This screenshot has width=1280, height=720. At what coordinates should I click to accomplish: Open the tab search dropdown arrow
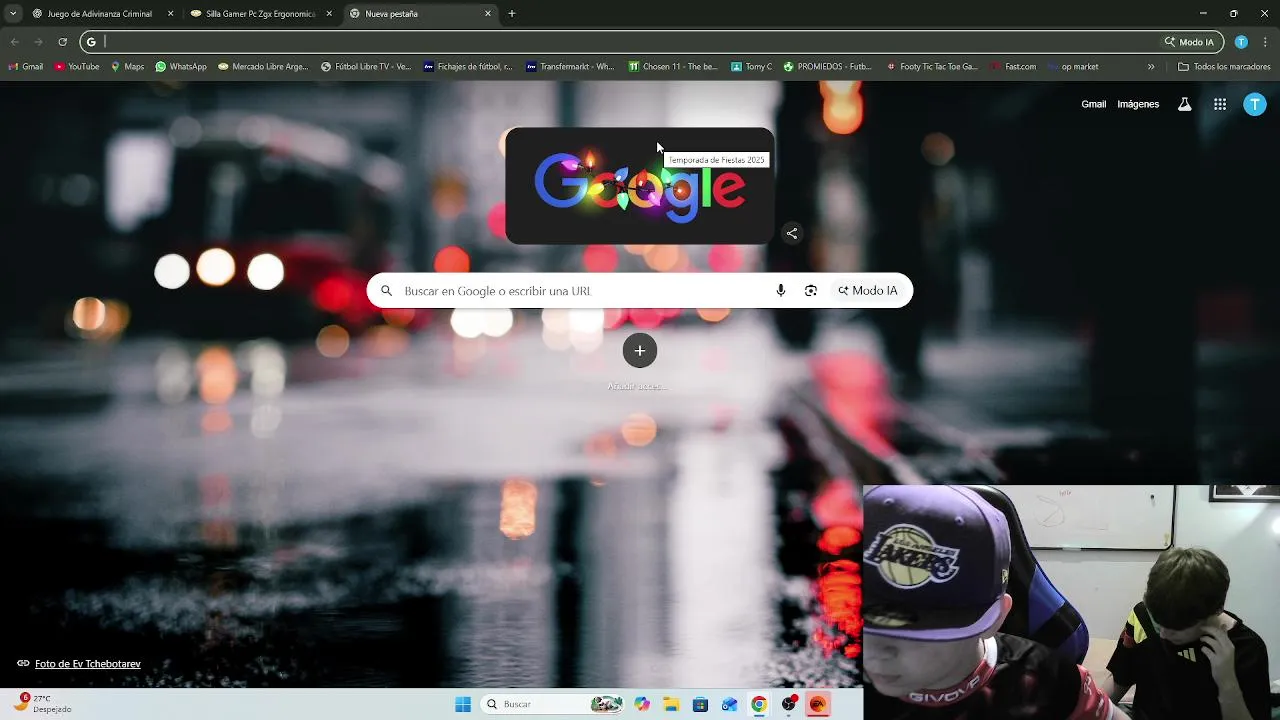pos(13,14)
